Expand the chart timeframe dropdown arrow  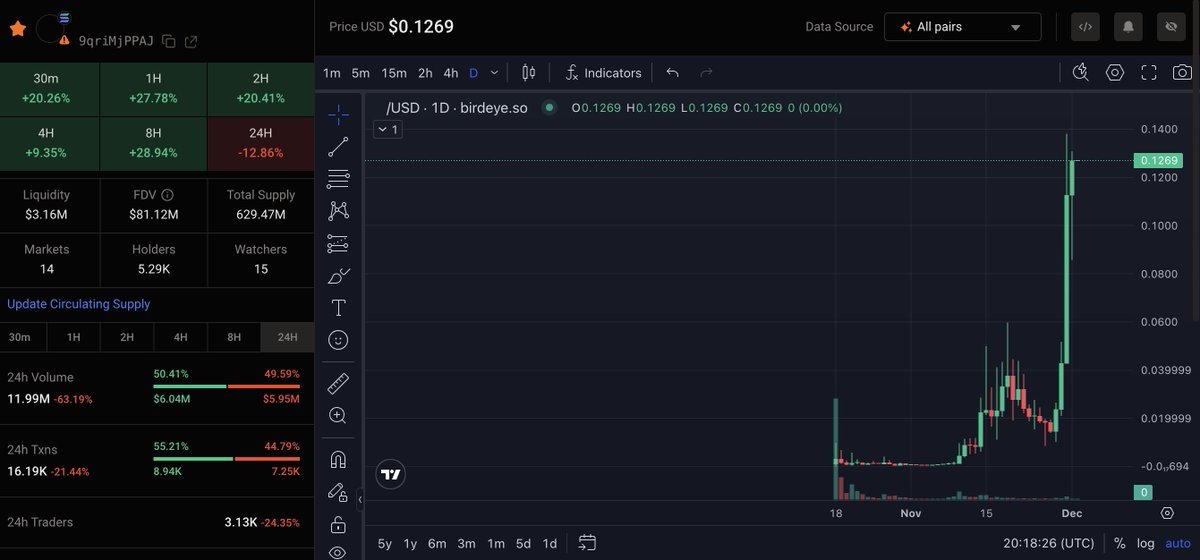coord(494,73)
